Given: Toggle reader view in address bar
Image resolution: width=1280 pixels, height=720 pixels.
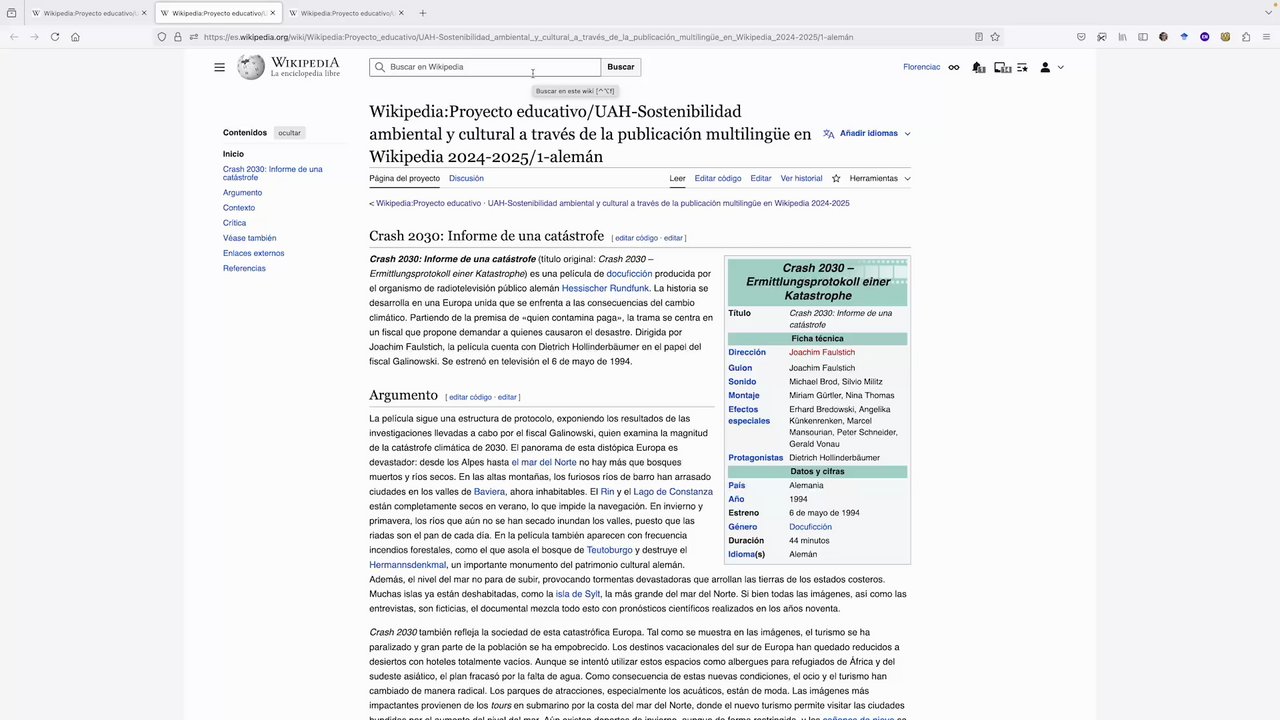Looking at the screenshot, I should point(978,37).
